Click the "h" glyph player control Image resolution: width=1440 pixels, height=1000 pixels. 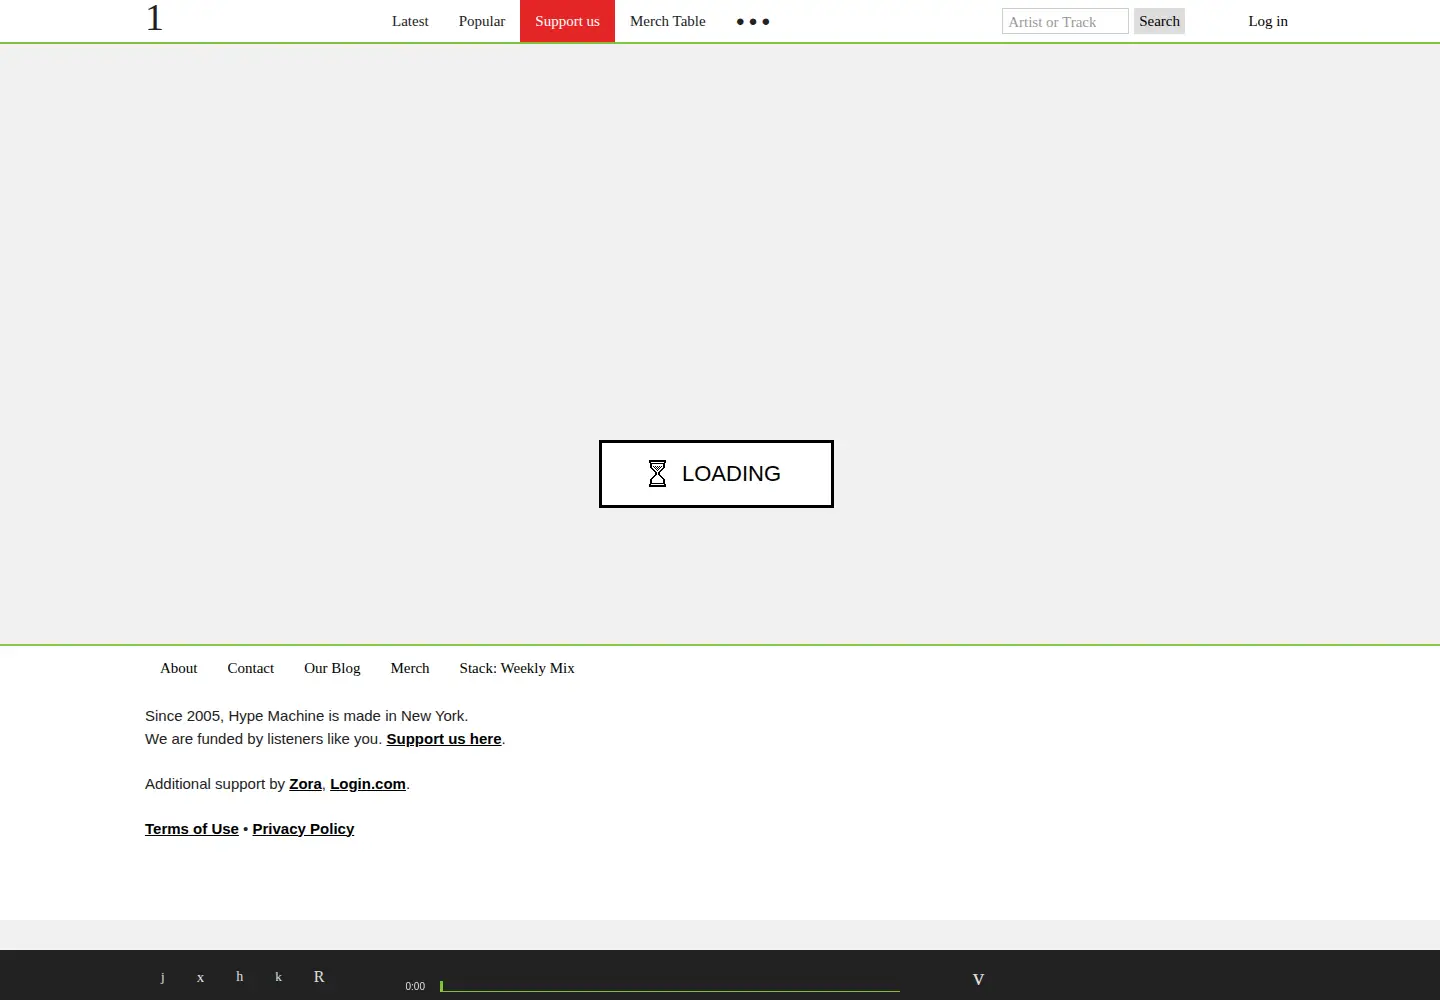point(240,976)
